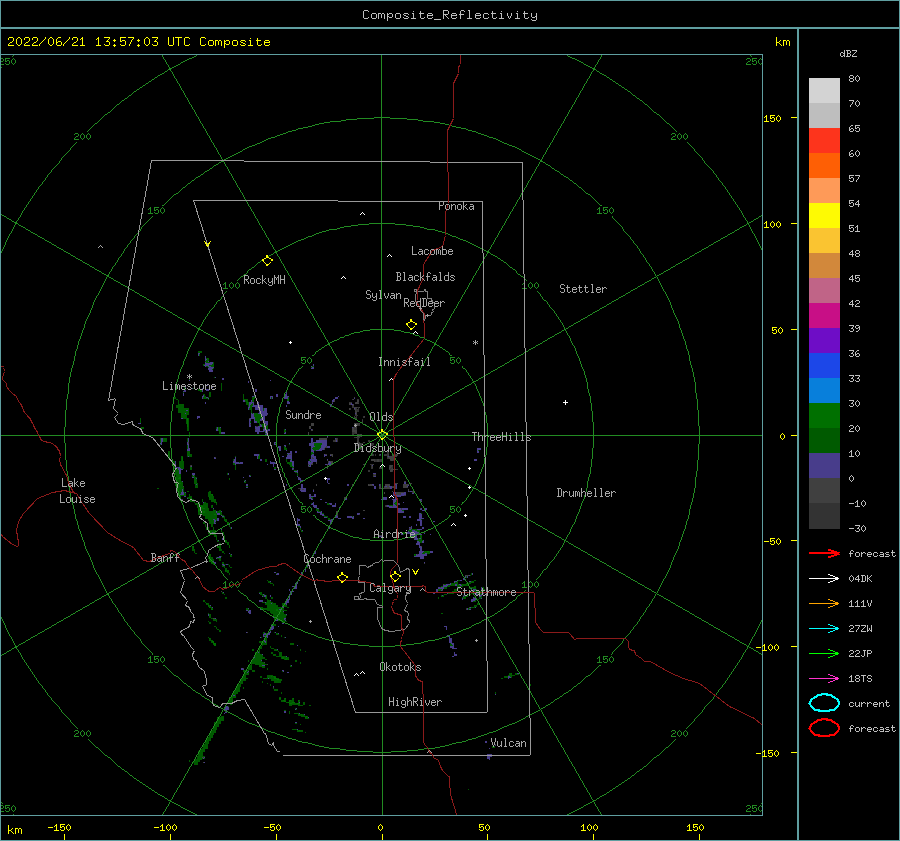Click the 65 dBZ red color swatch
Viewport: 900px width, 841px height.
click(x=824, y=141)
